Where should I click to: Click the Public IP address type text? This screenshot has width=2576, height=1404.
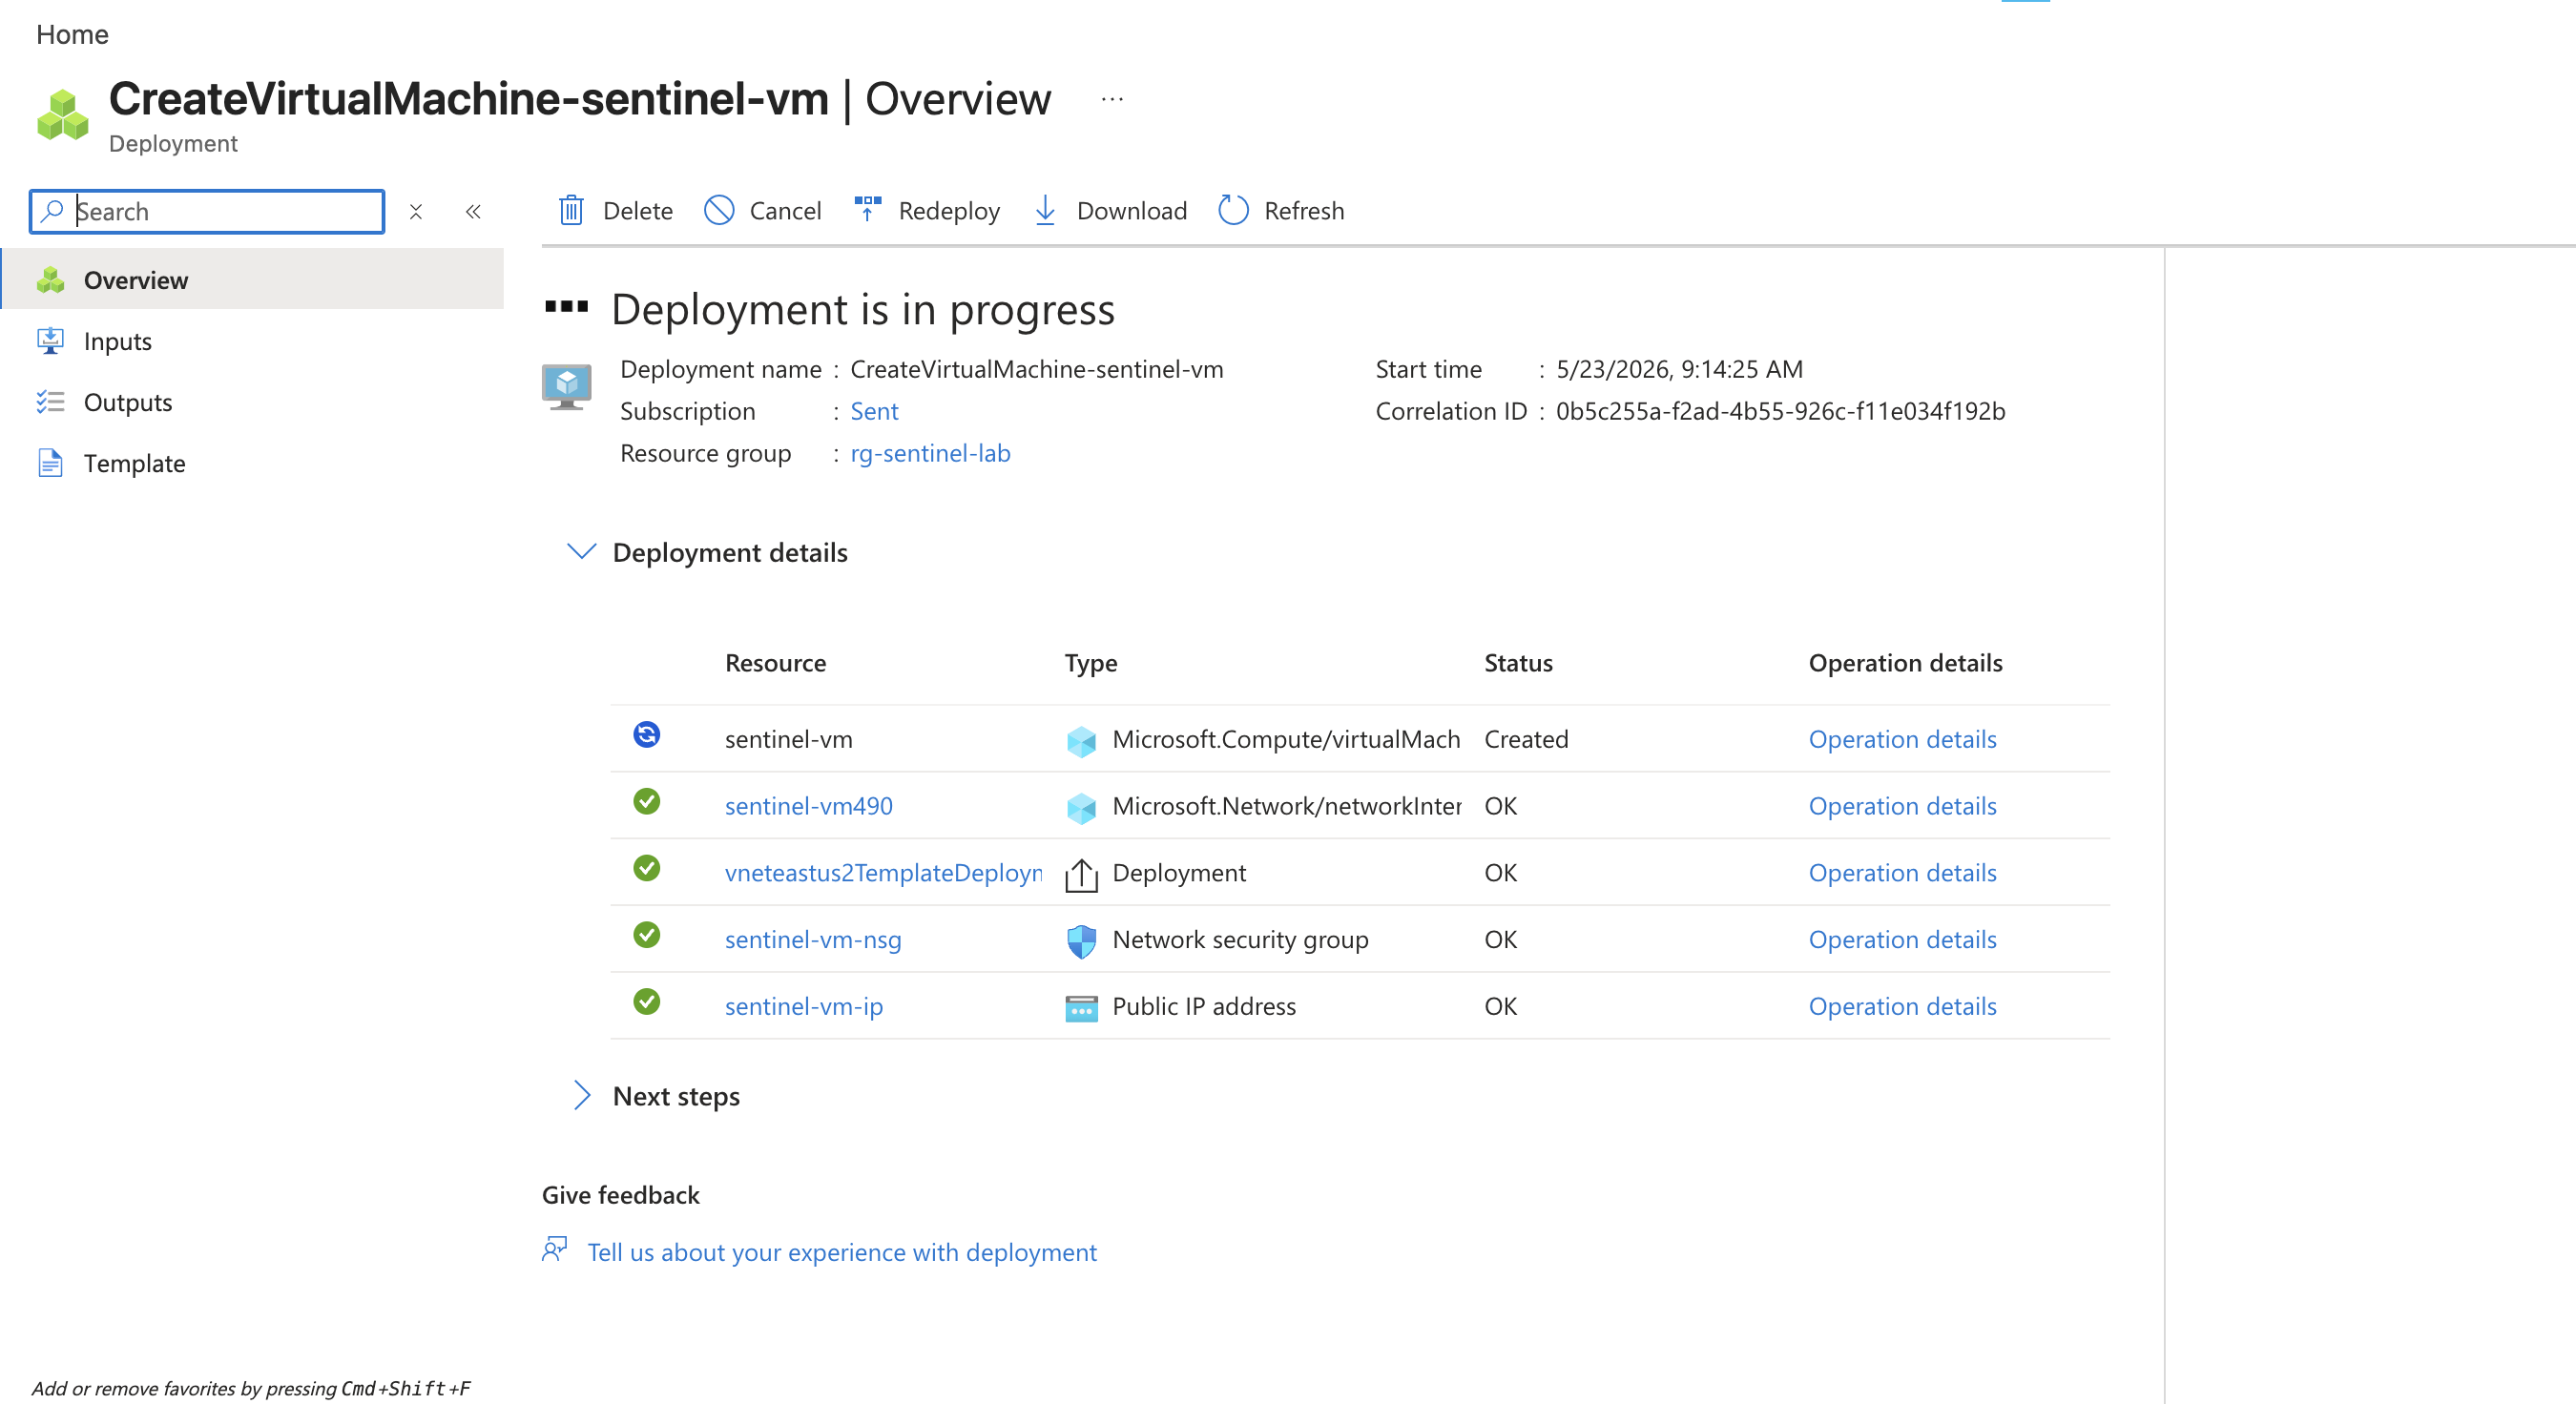coord(1204,1006)
